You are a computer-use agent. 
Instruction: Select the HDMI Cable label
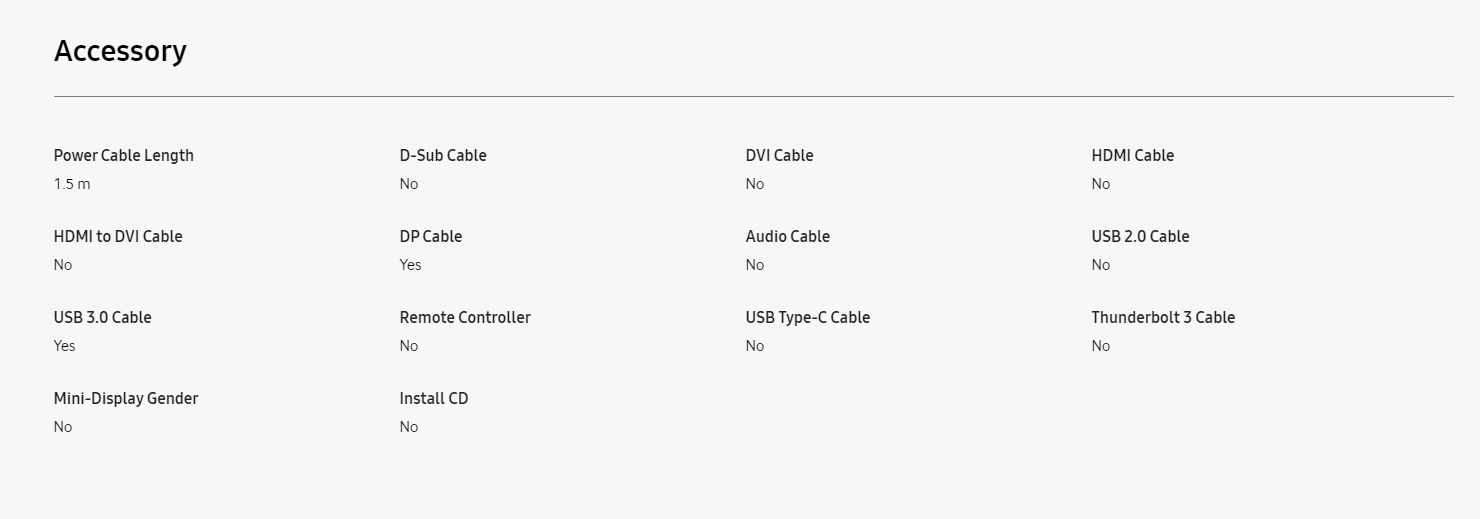[1133, 155]
